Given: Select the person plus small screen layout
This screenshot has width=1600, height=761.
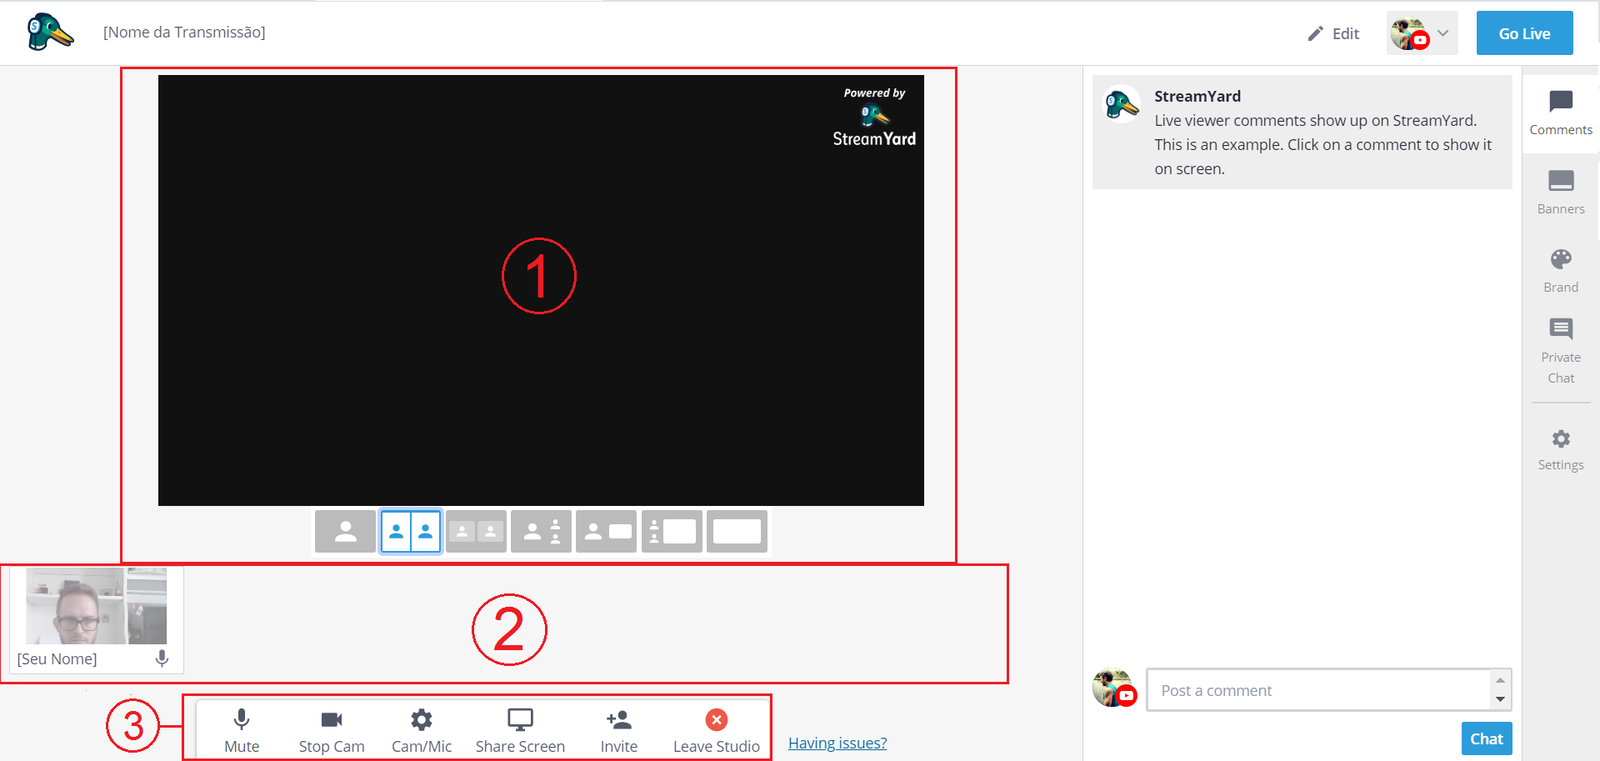Looking at the screenshot, I should (x=606, y=532).
